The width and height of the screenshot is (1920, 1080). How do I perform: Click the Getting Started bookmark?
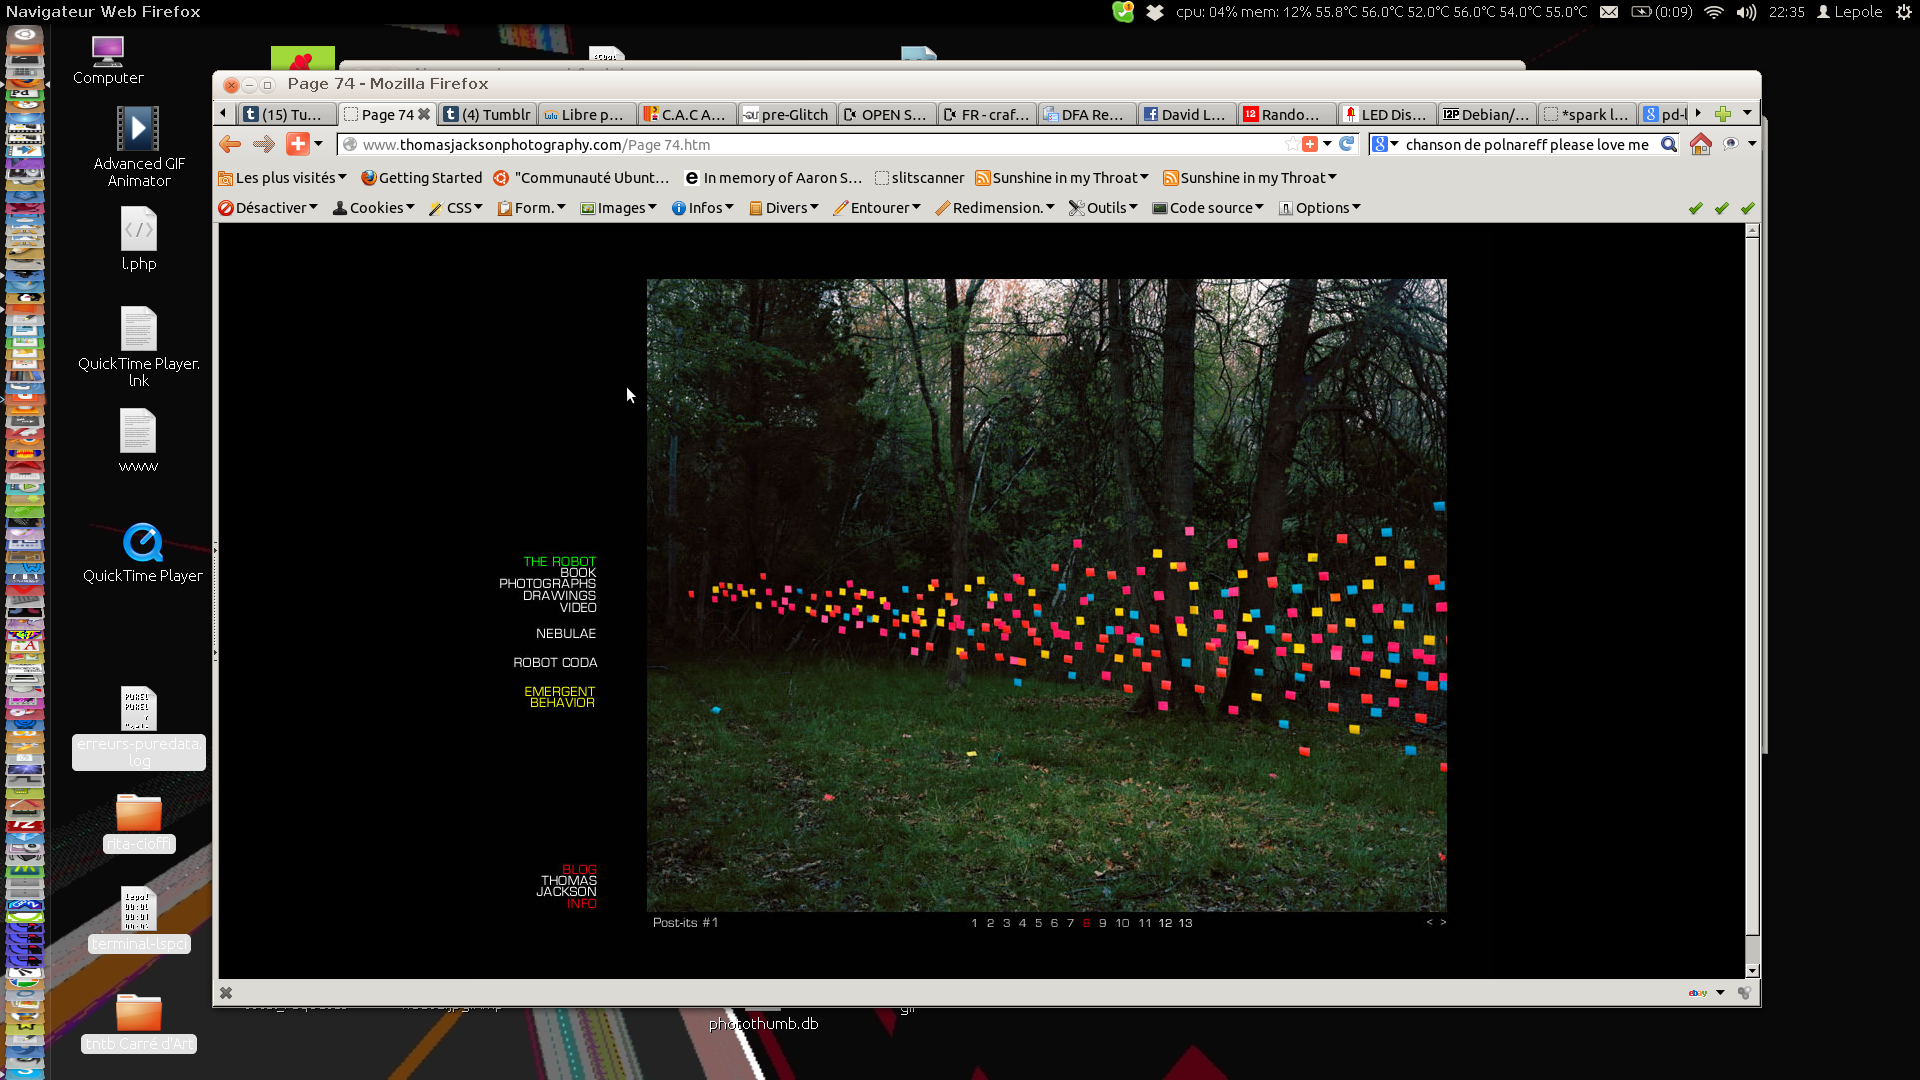click(x=421, y=178)
